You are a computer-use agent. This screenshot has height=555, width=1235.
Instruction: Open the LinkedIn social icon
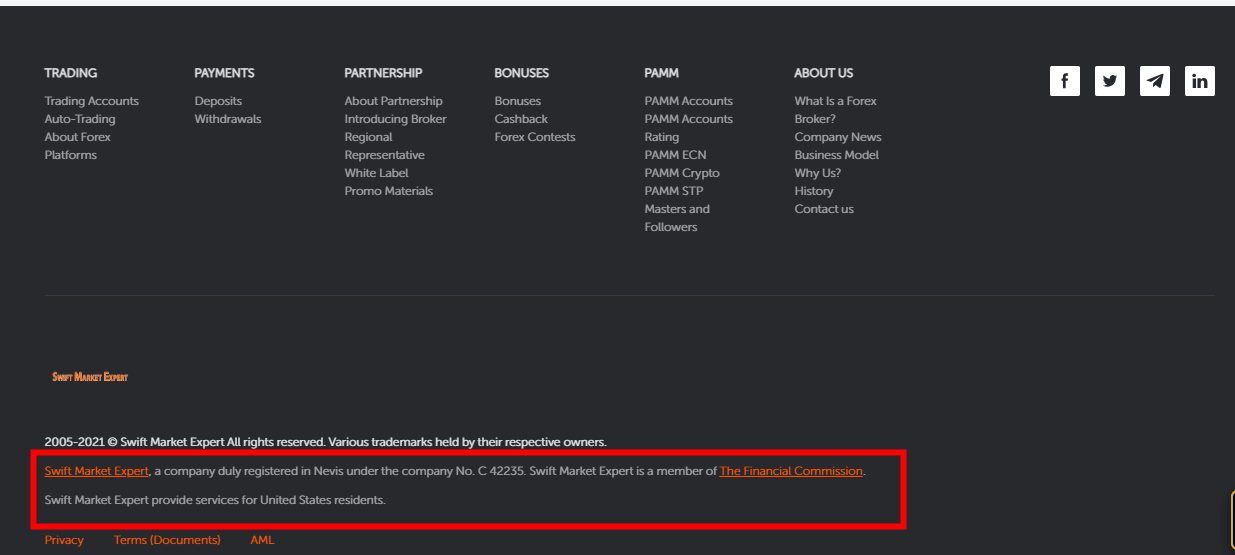(1199, 81)
